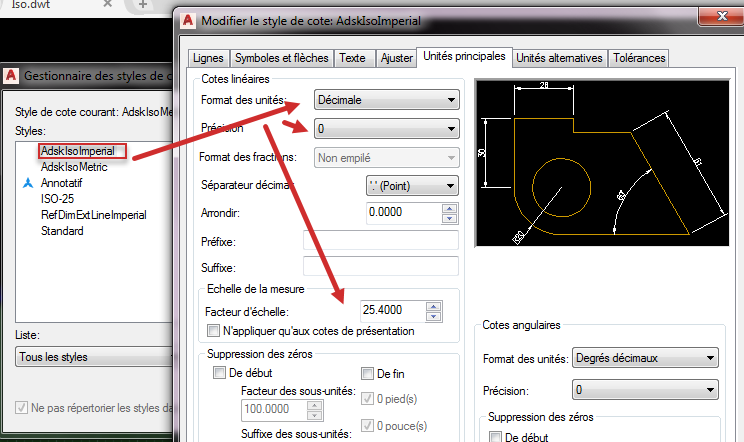Image resolution: width=744 pixels, height=442 pixels.
Task: Expand the angular Précision dropdown
Action: pos(645,390)
